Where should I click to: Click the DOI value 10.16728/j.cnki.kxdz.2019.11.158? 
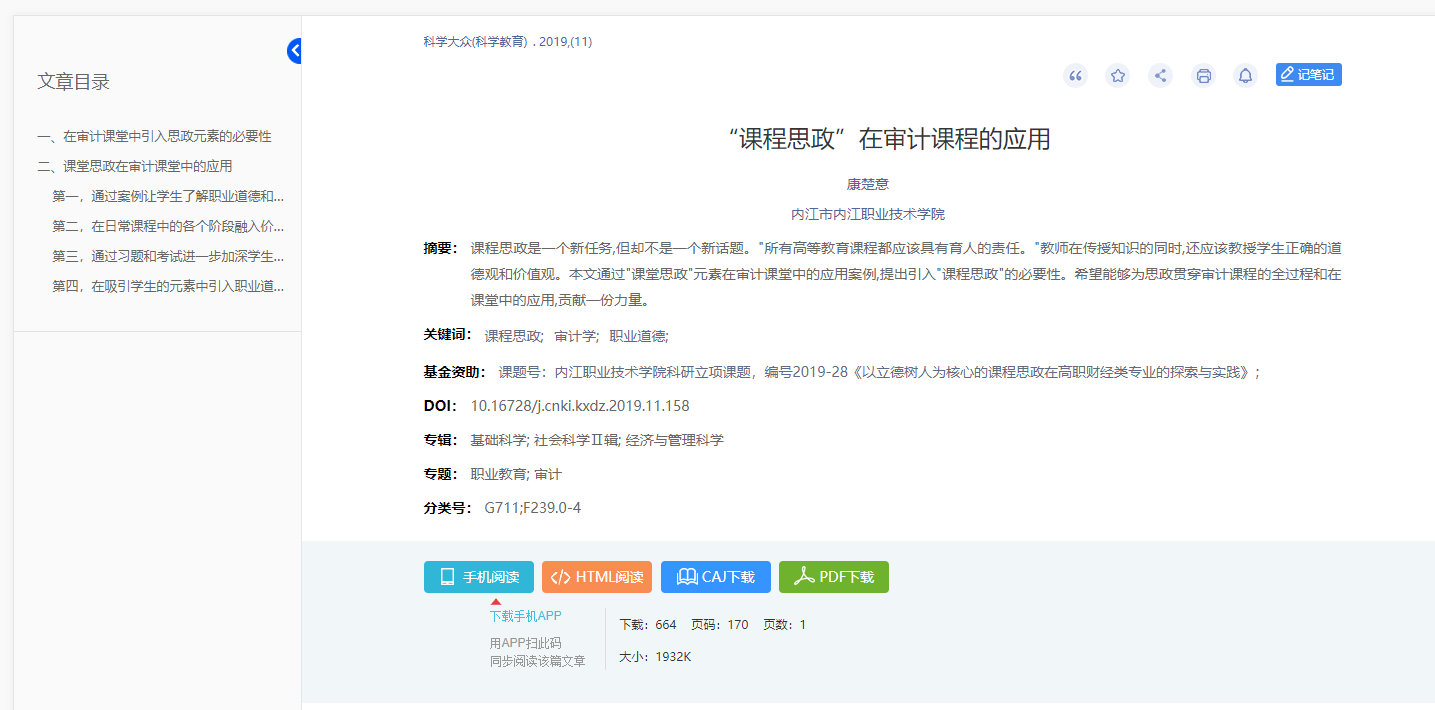click(580, 406)
